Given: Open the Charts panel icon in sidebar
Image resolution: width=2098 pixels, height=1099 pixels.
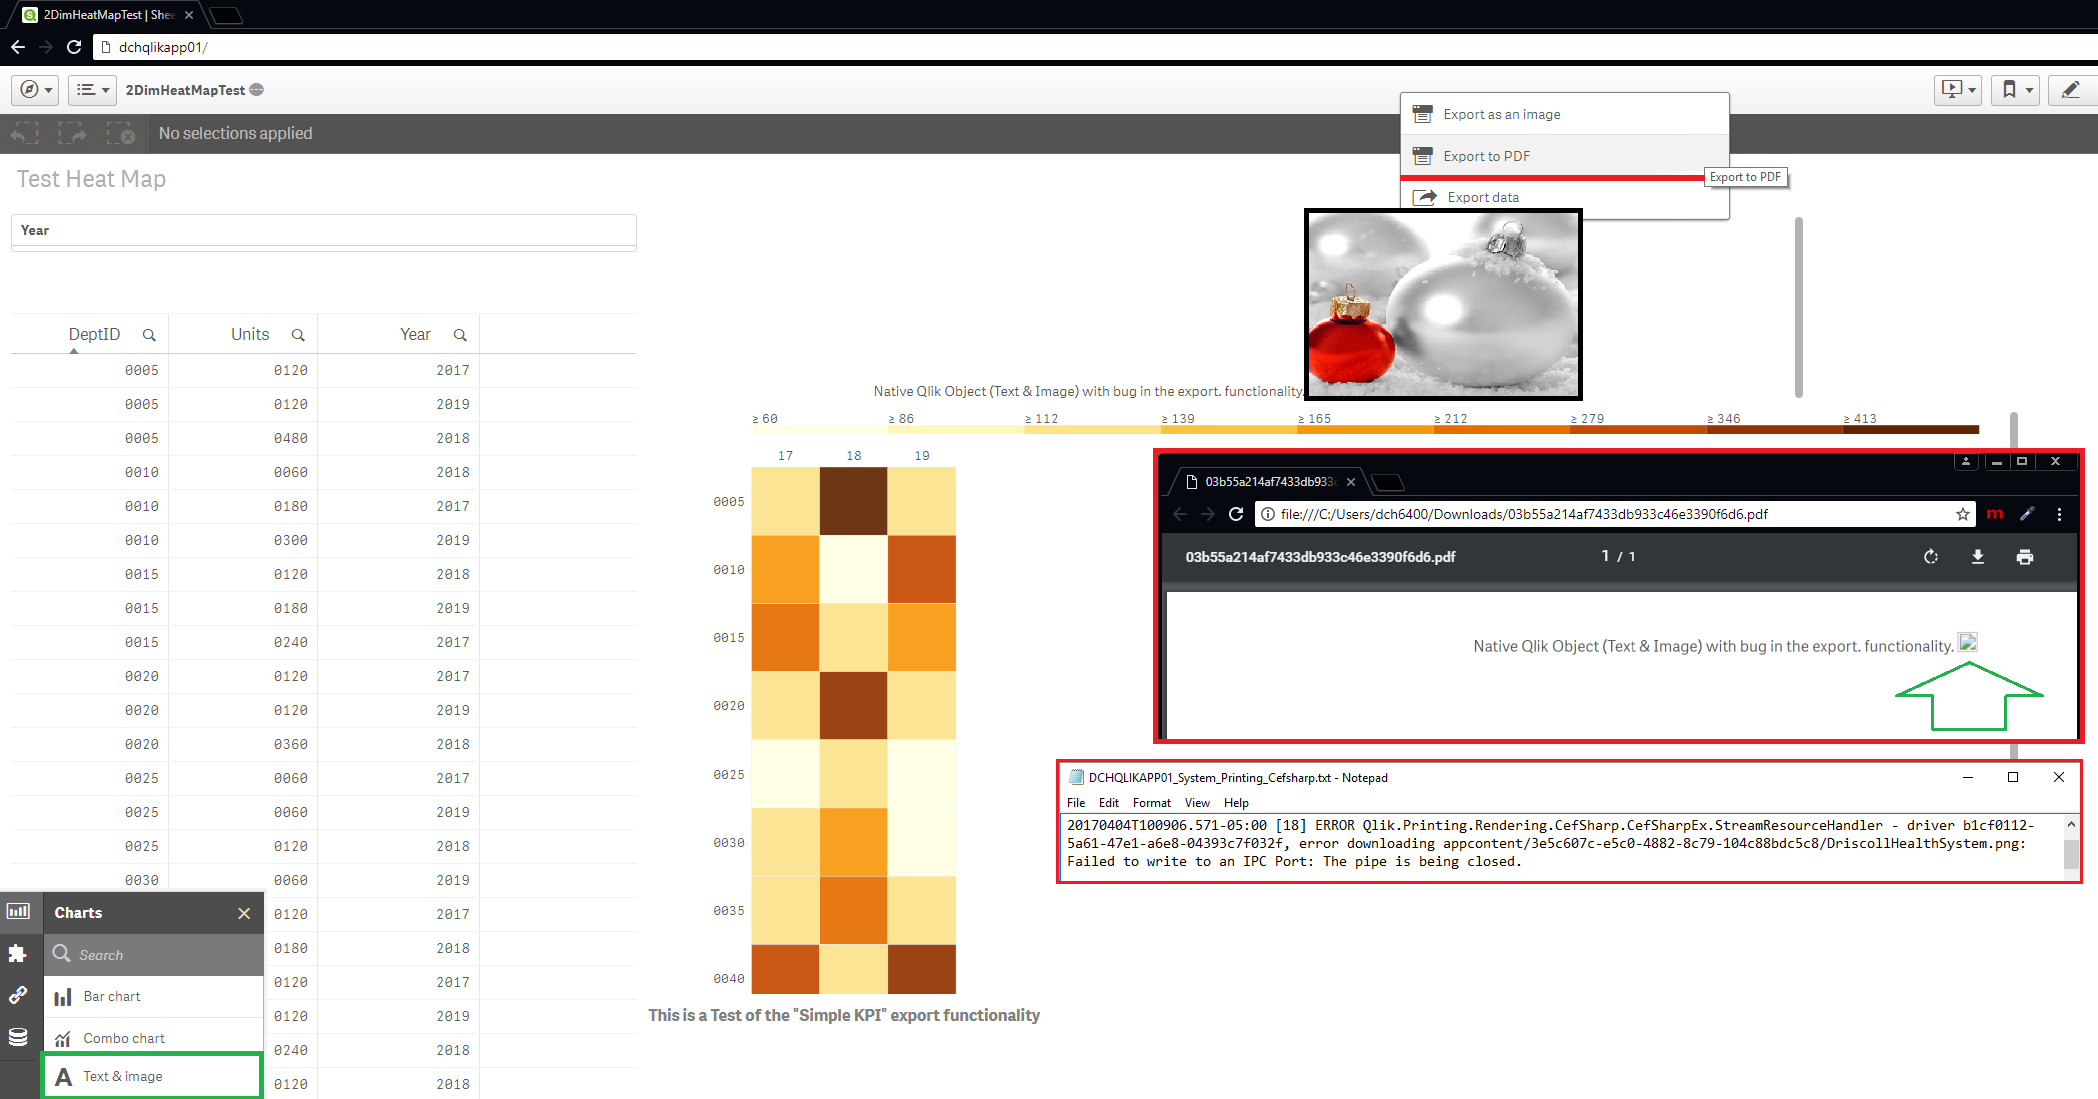Looking at the screenshot, I should click(19, 911).
